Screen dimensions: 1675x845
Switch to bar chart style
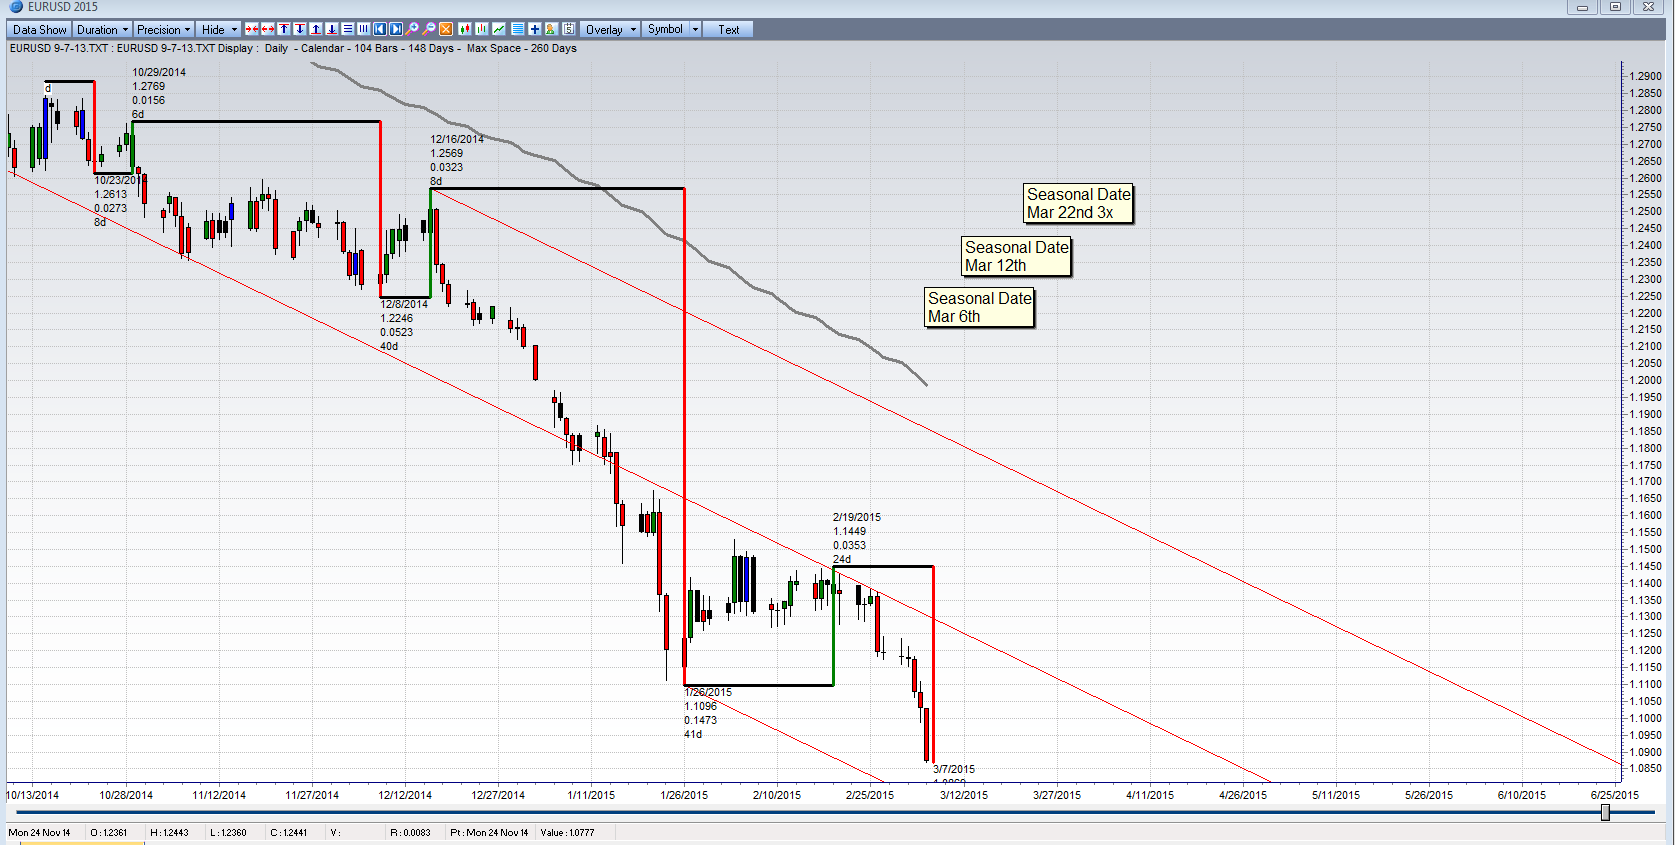coord(482,29)
